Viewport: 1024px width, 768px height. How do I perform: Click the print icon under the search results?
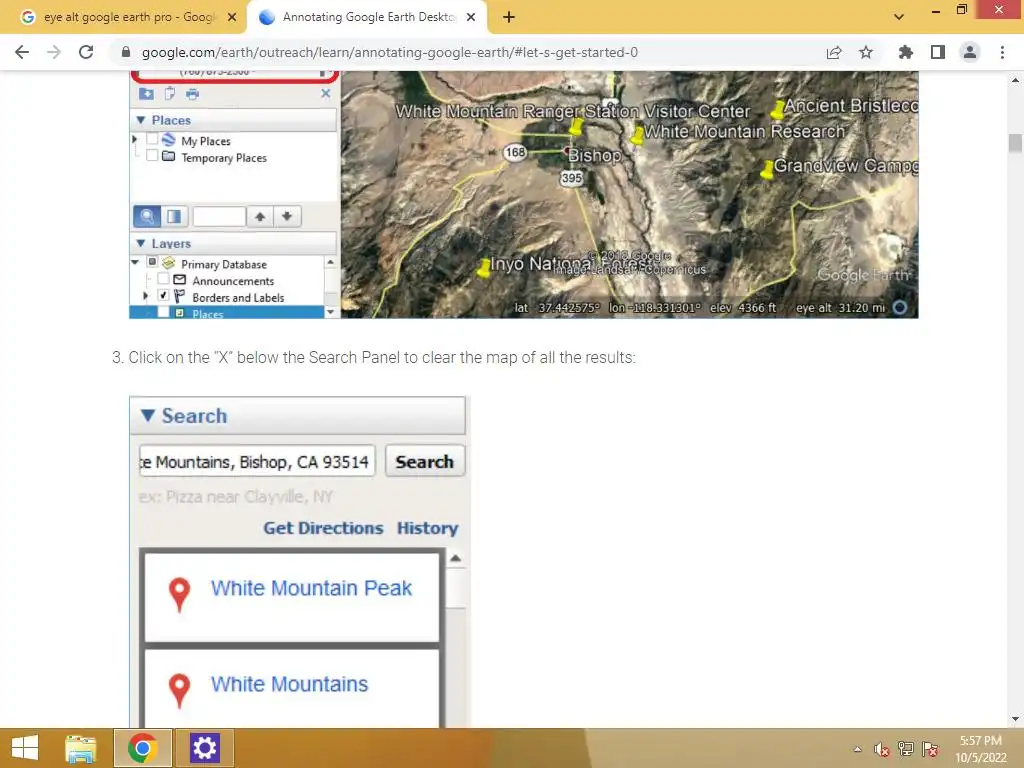pos(192,94)
